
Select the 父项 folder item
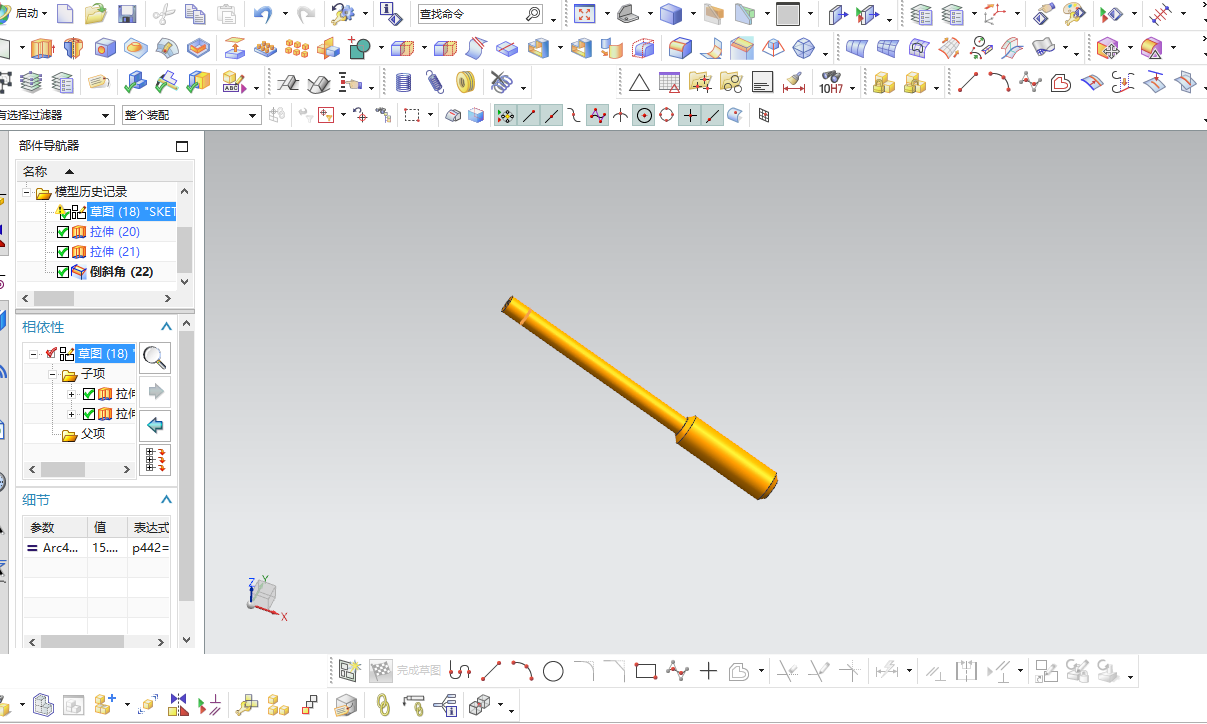(x=93, y=434)
